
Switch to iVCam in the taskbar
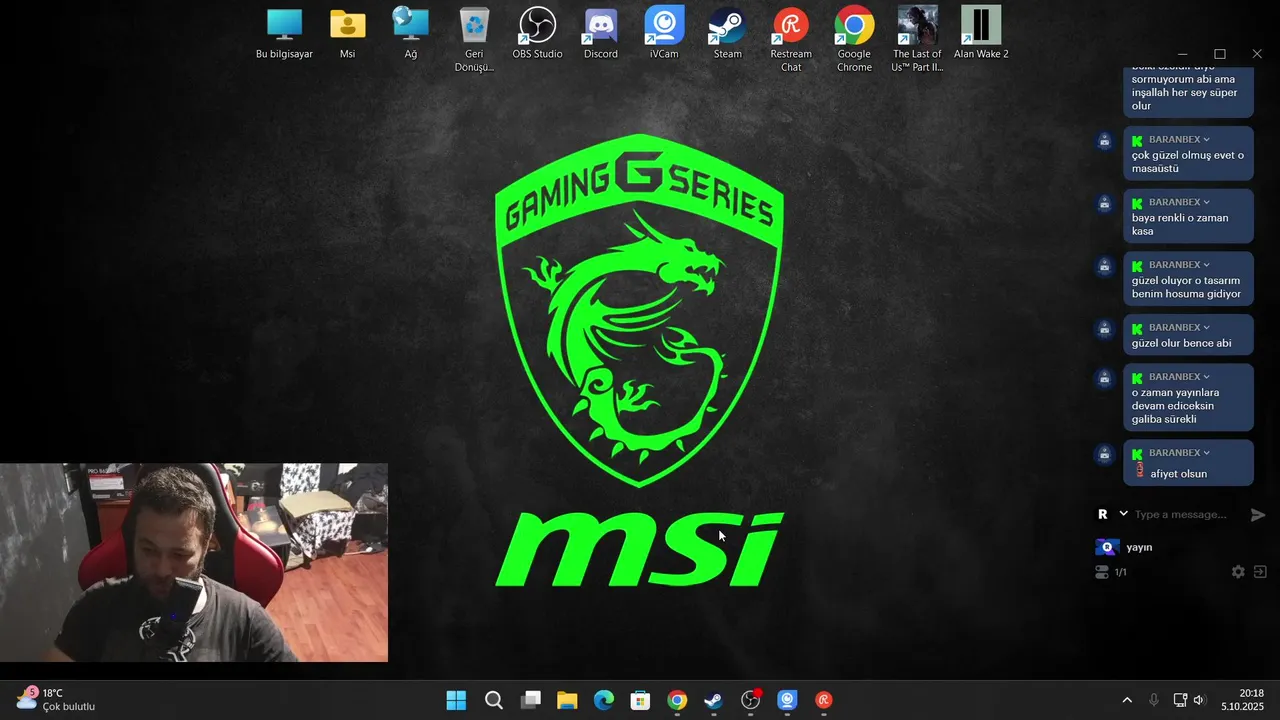[787, 700]
